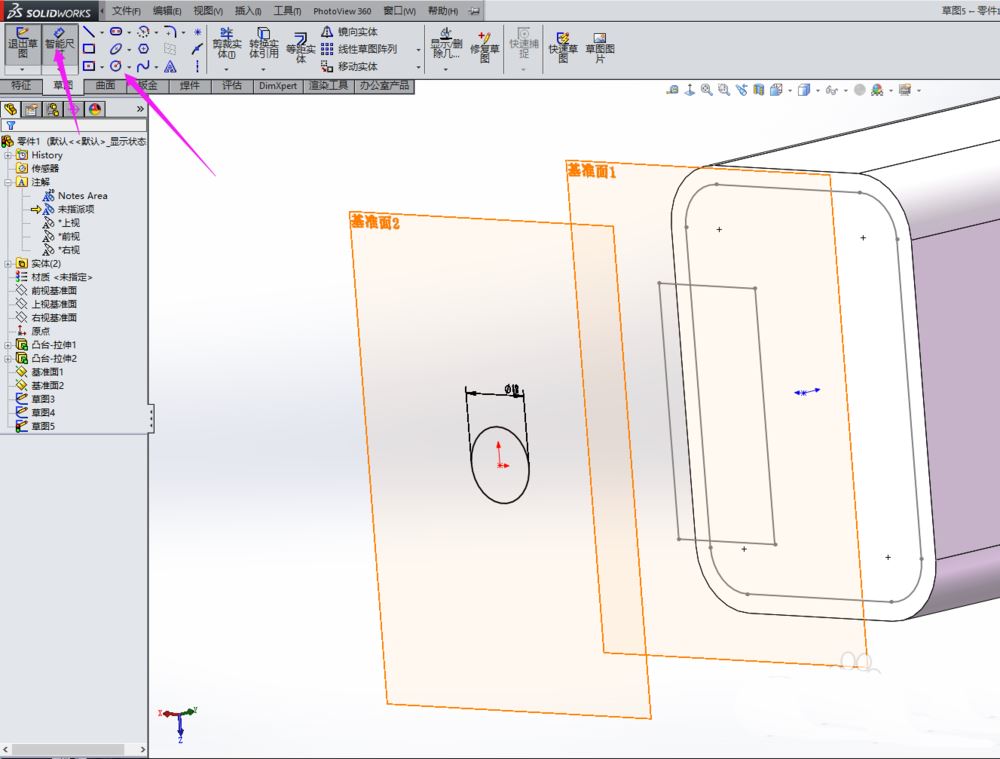Open Display/Delete Relations (显示/删除几何关系)

(446, 43)
